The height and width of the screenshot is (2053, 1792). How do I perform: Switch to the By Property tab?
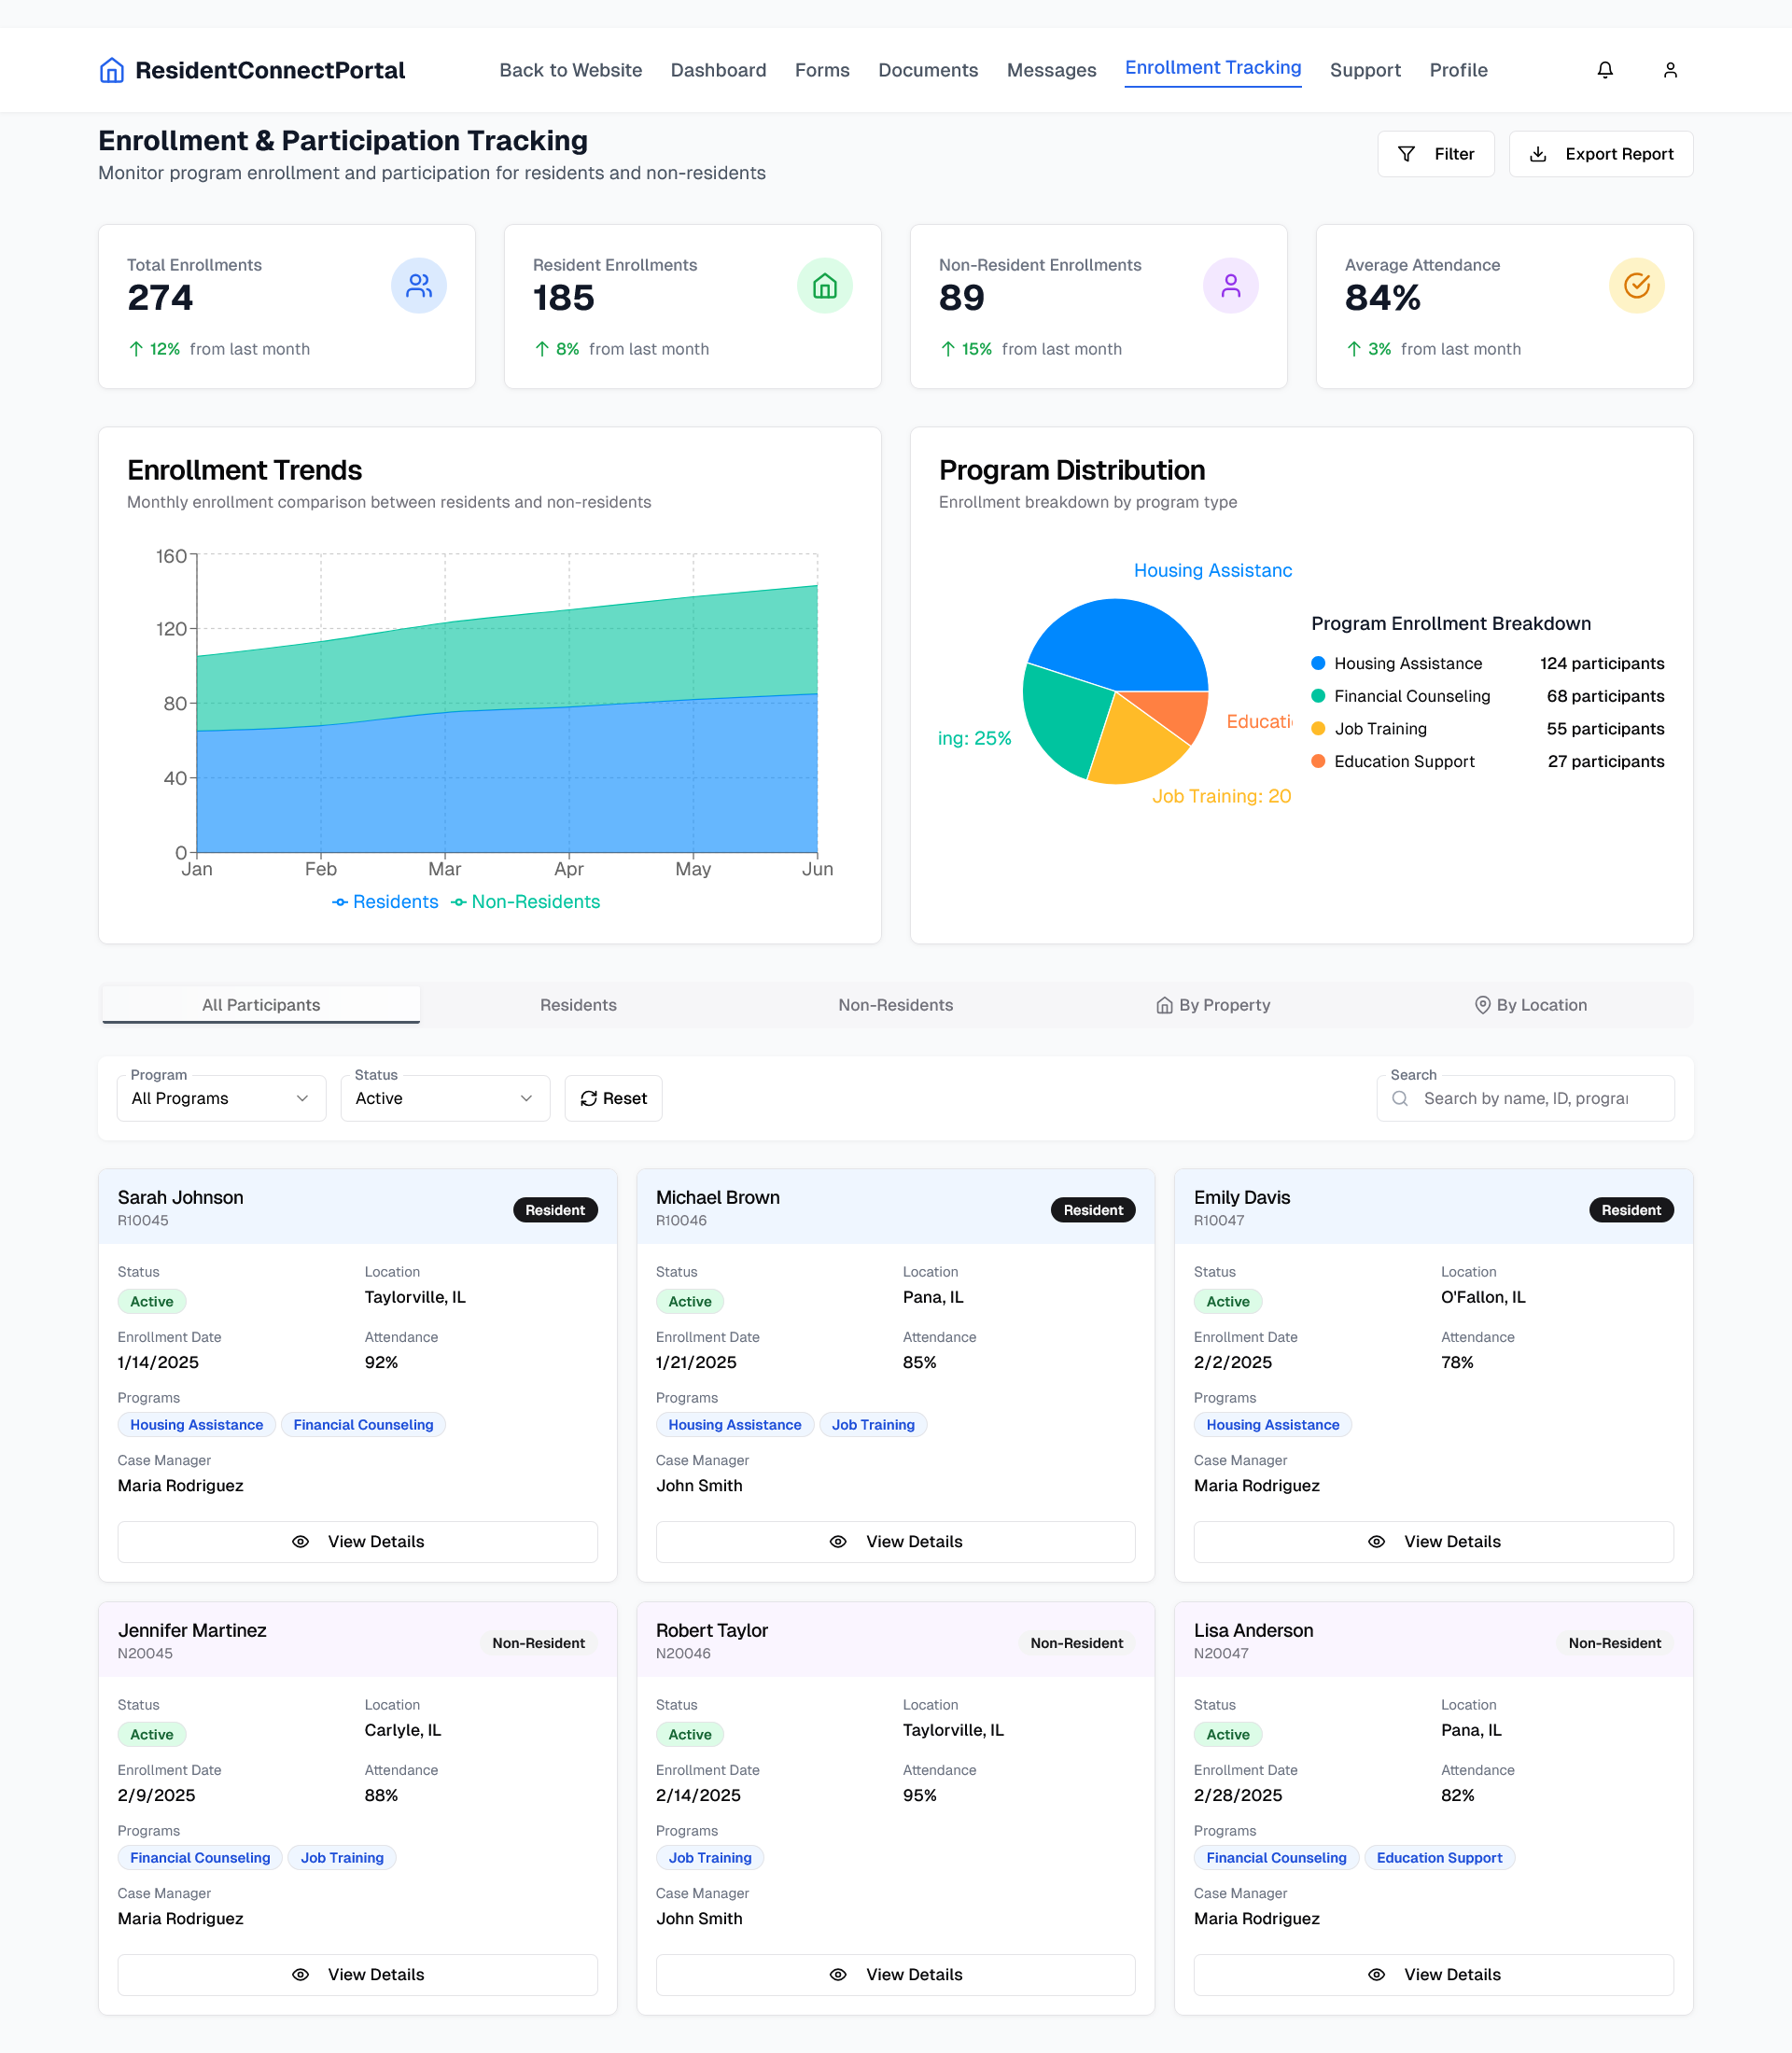click(1212, 1005)
